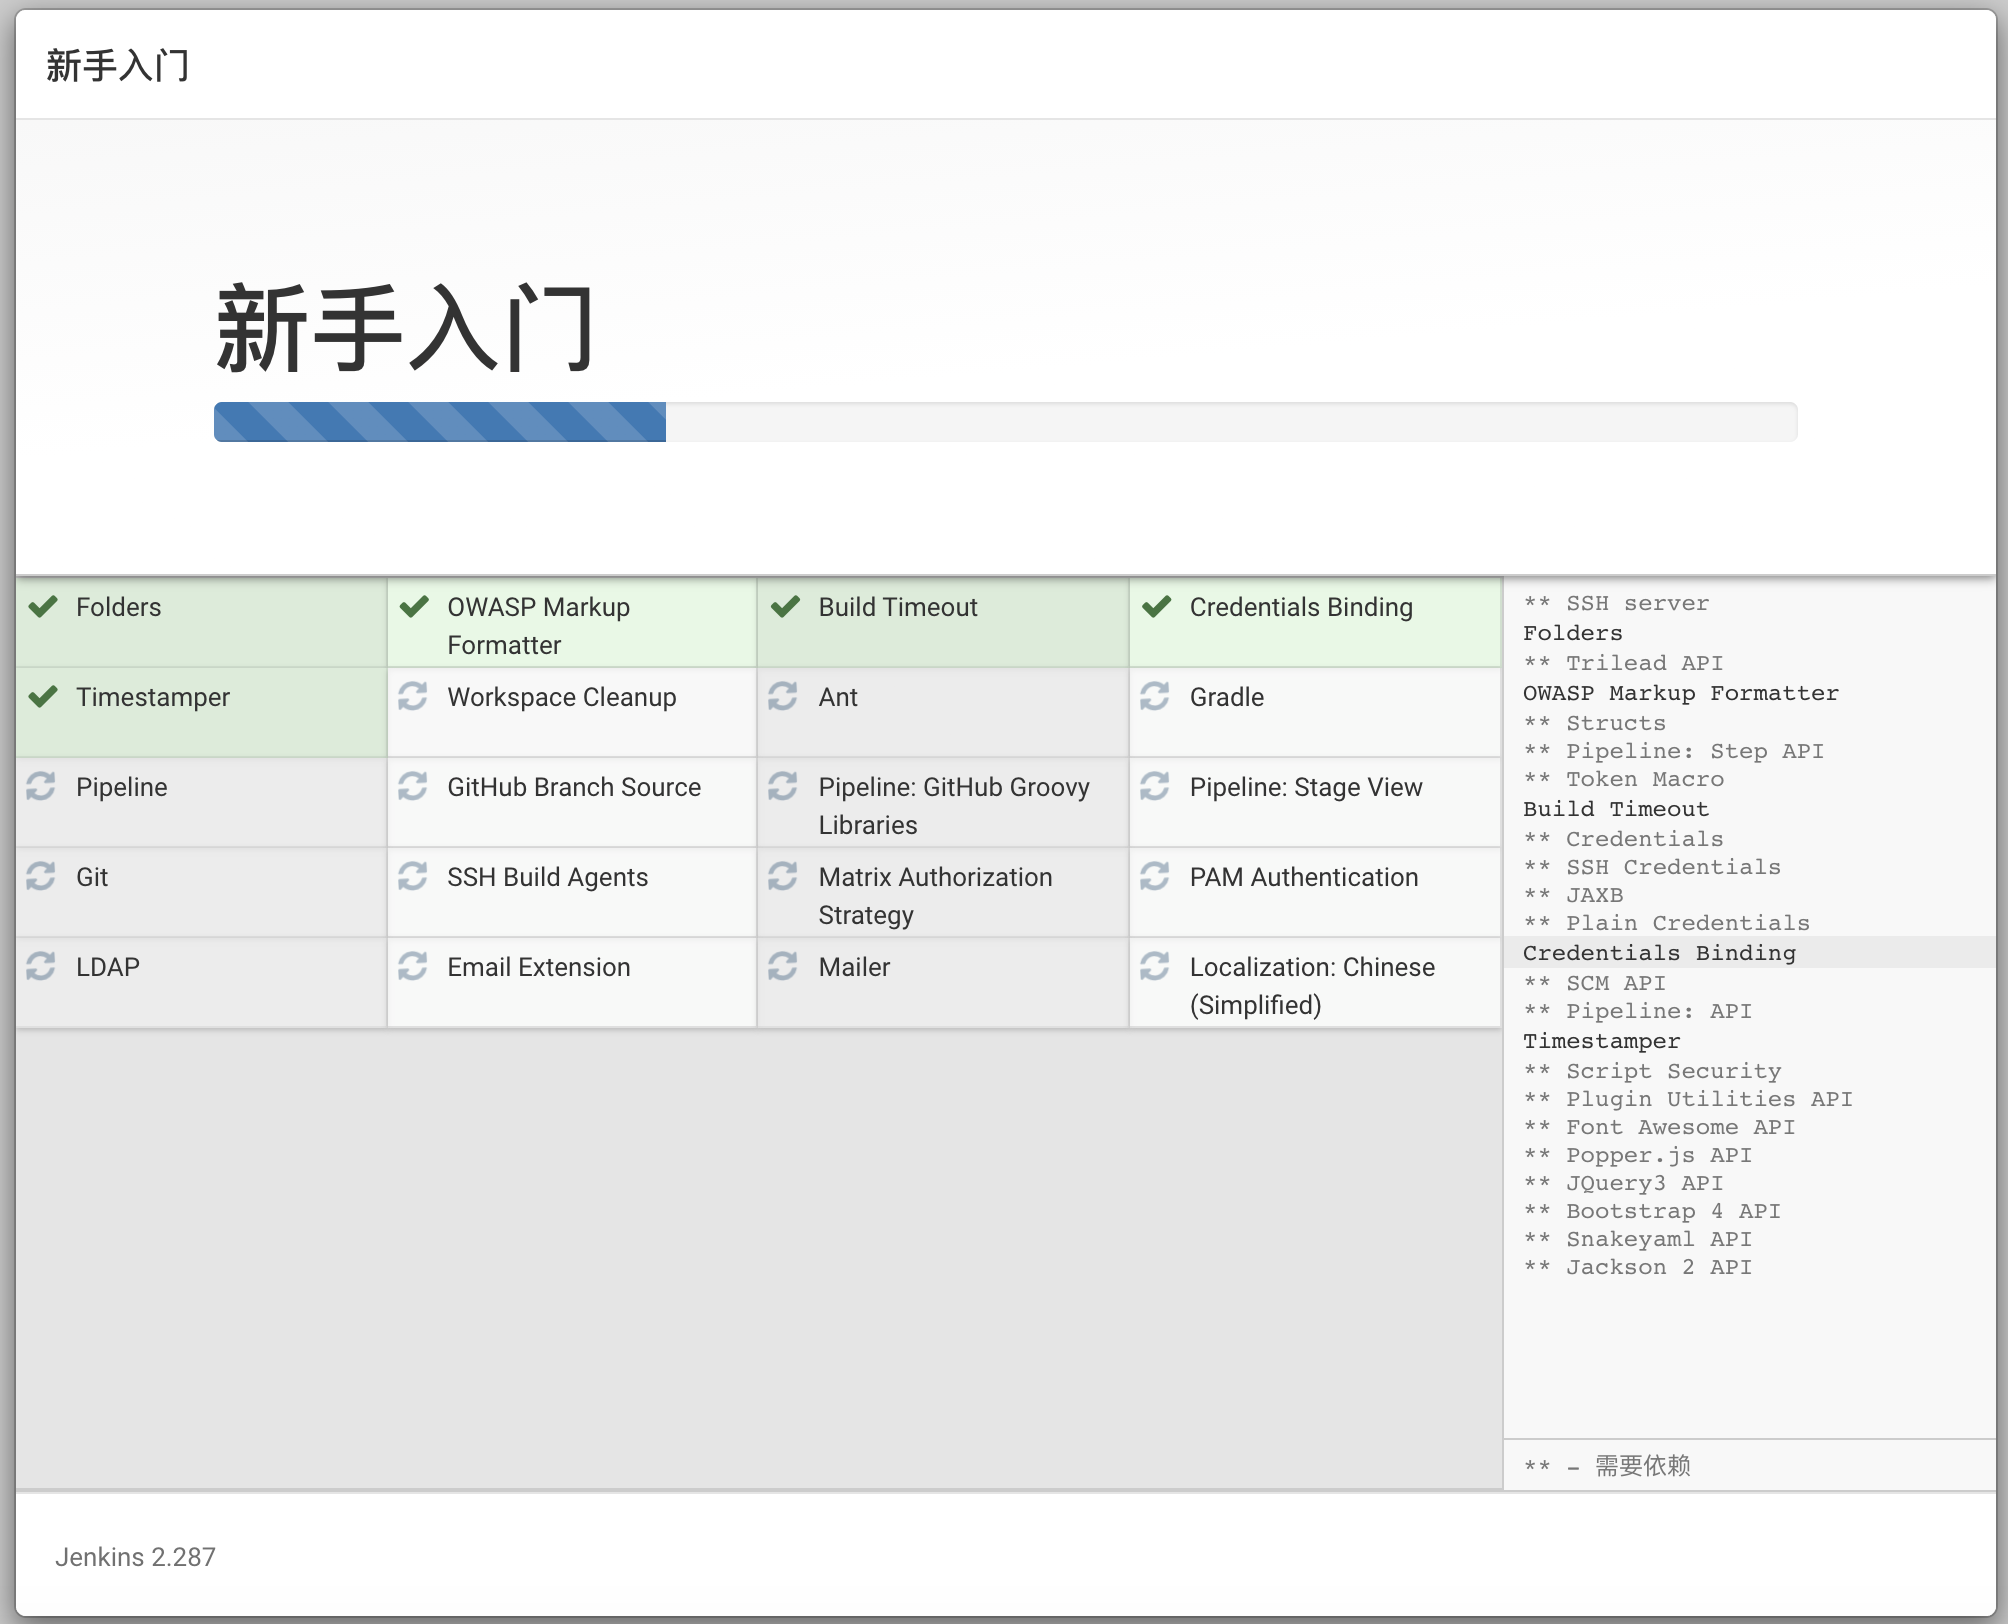Click the installation progress bar
The width and height of the screenshot is (2008, 1624).
(x=1005, y=422)
